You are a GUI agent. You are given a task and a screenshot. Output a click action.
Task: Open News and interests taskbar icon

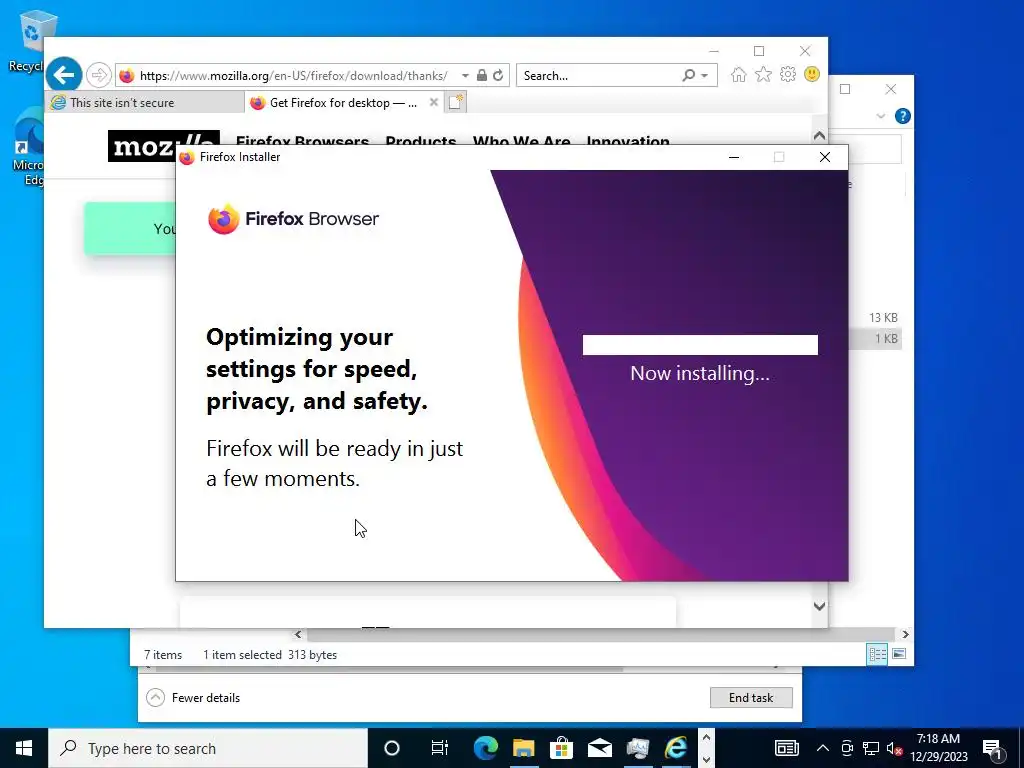[786, 748]
